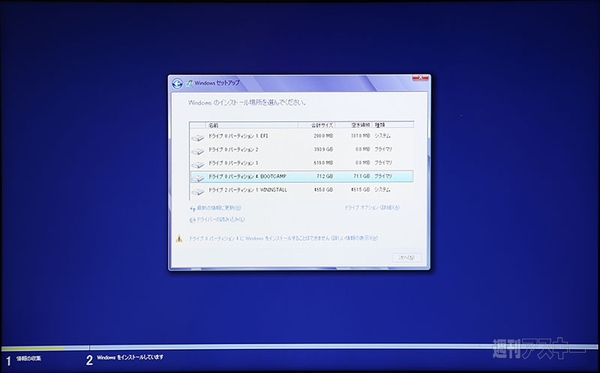Select the row ending in 'WININSTALL'
The width and height of the screenshot is (600, 373).
[302, 190]
